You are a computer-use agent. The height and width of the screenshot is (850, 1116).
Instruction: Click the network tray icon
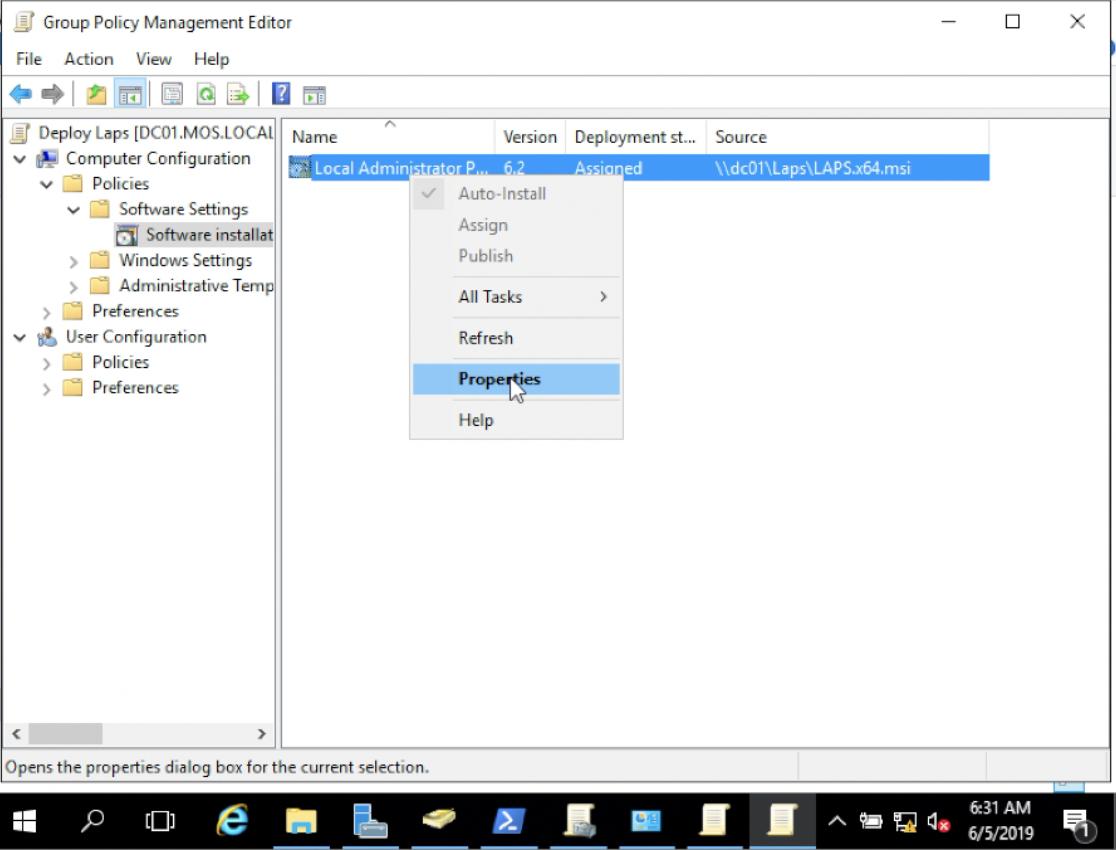[x=905, y=823]
